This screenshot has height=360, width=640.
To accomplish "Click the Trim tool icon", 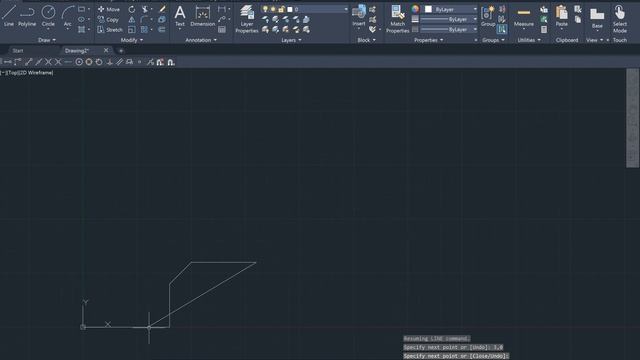I will [x=145, y=9].
